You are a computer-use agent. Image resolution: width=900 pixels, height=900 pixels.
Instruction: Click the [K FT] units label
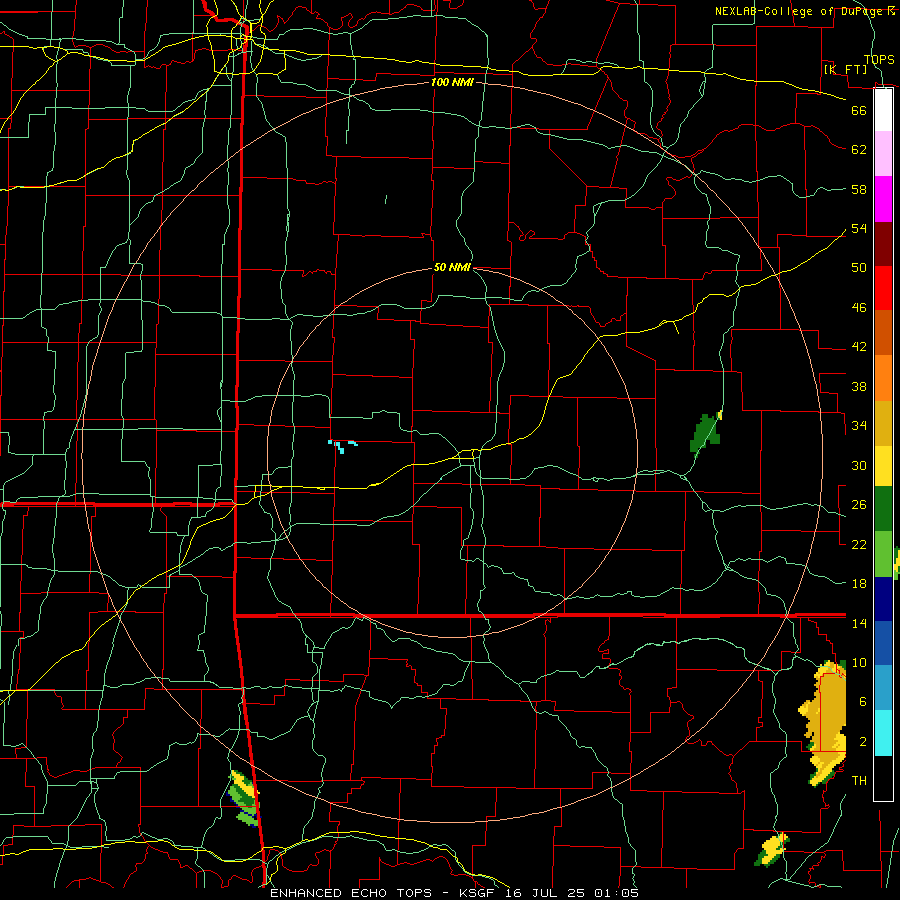[x=845, y=69]
